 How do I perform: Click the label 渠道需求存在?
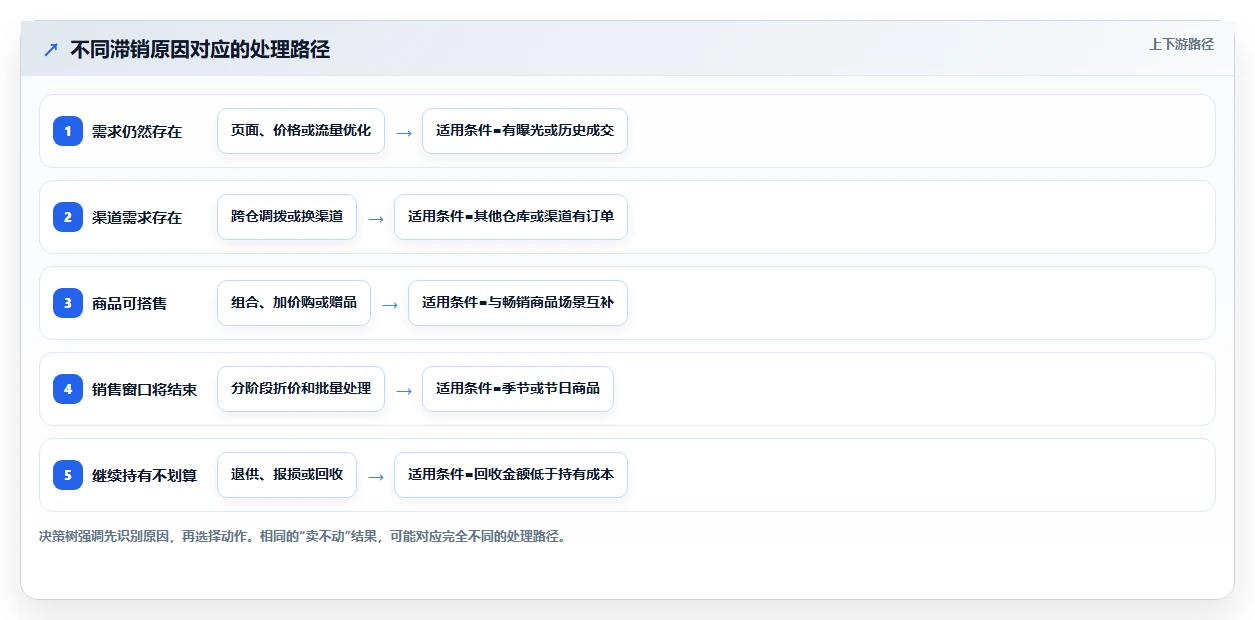click(x=137, y=217)
